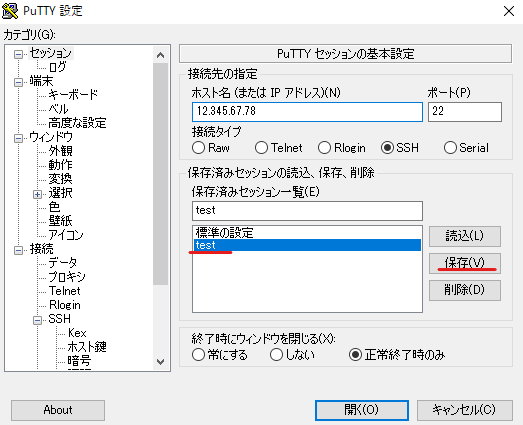Open the ウィンドウ category
Viewport: 523px width, 425px height.
tap(51, 137)
